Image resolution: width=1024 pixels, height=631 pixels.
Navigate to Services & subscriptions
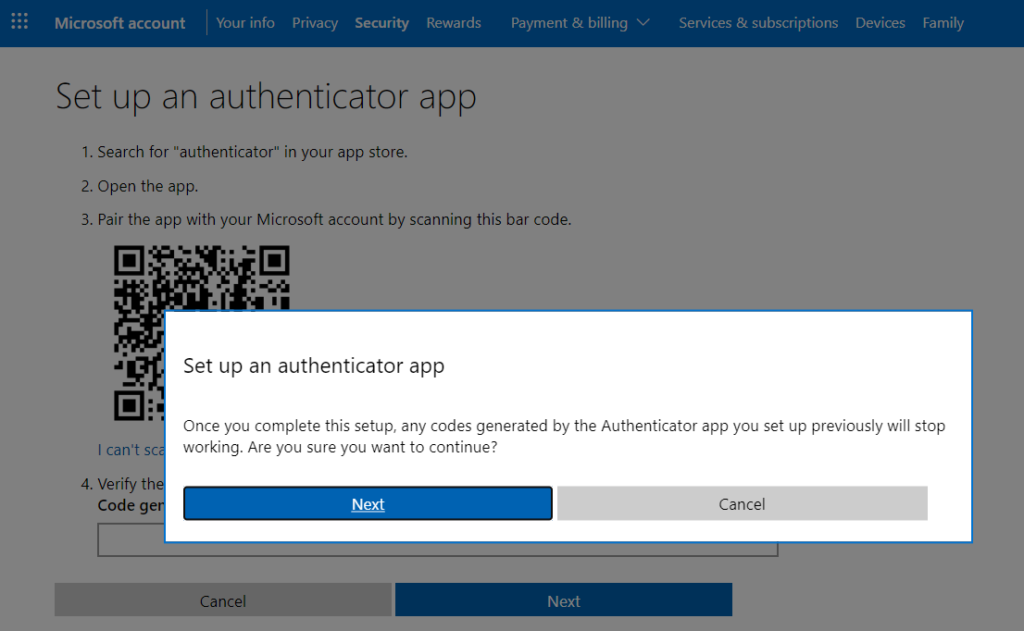(x=758, y=22)
